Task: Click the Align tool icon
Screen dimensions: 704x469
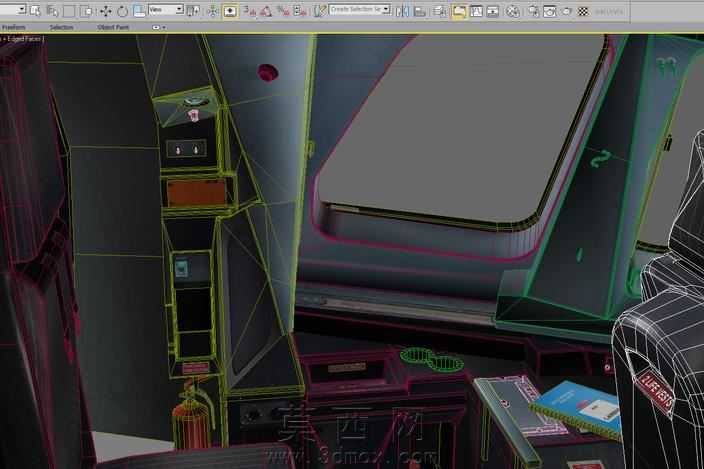Action: (419, 11)
